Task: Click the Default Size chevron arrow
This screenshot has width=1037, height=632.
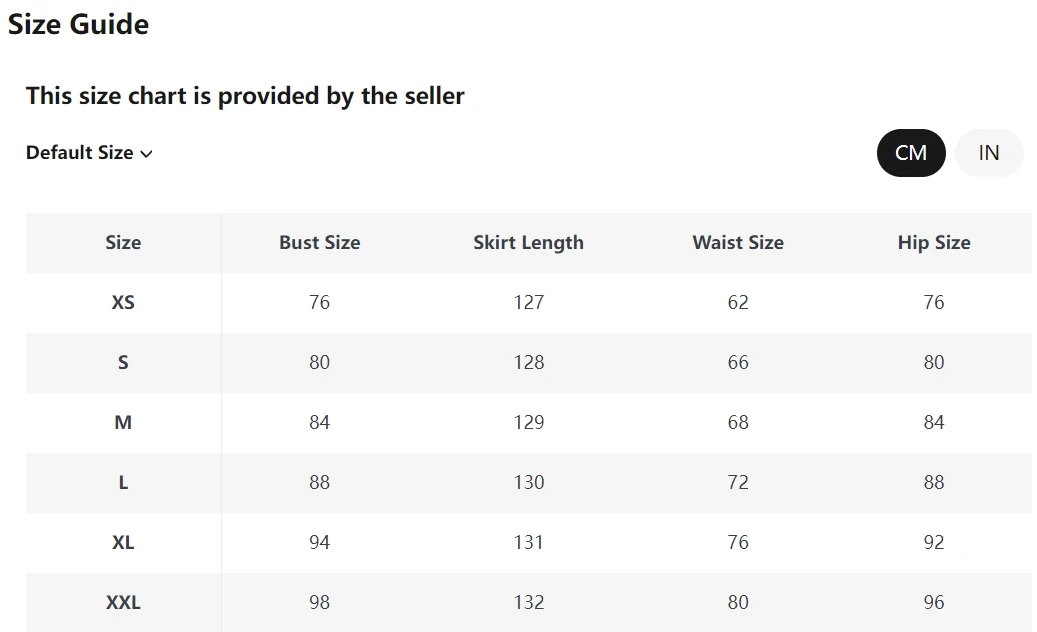Action: coord(147,154)
